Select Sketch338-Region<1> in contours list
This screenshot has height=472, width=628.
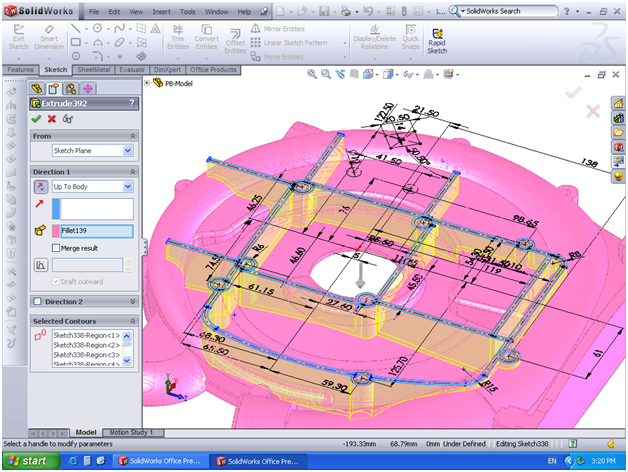pos(87,335)
